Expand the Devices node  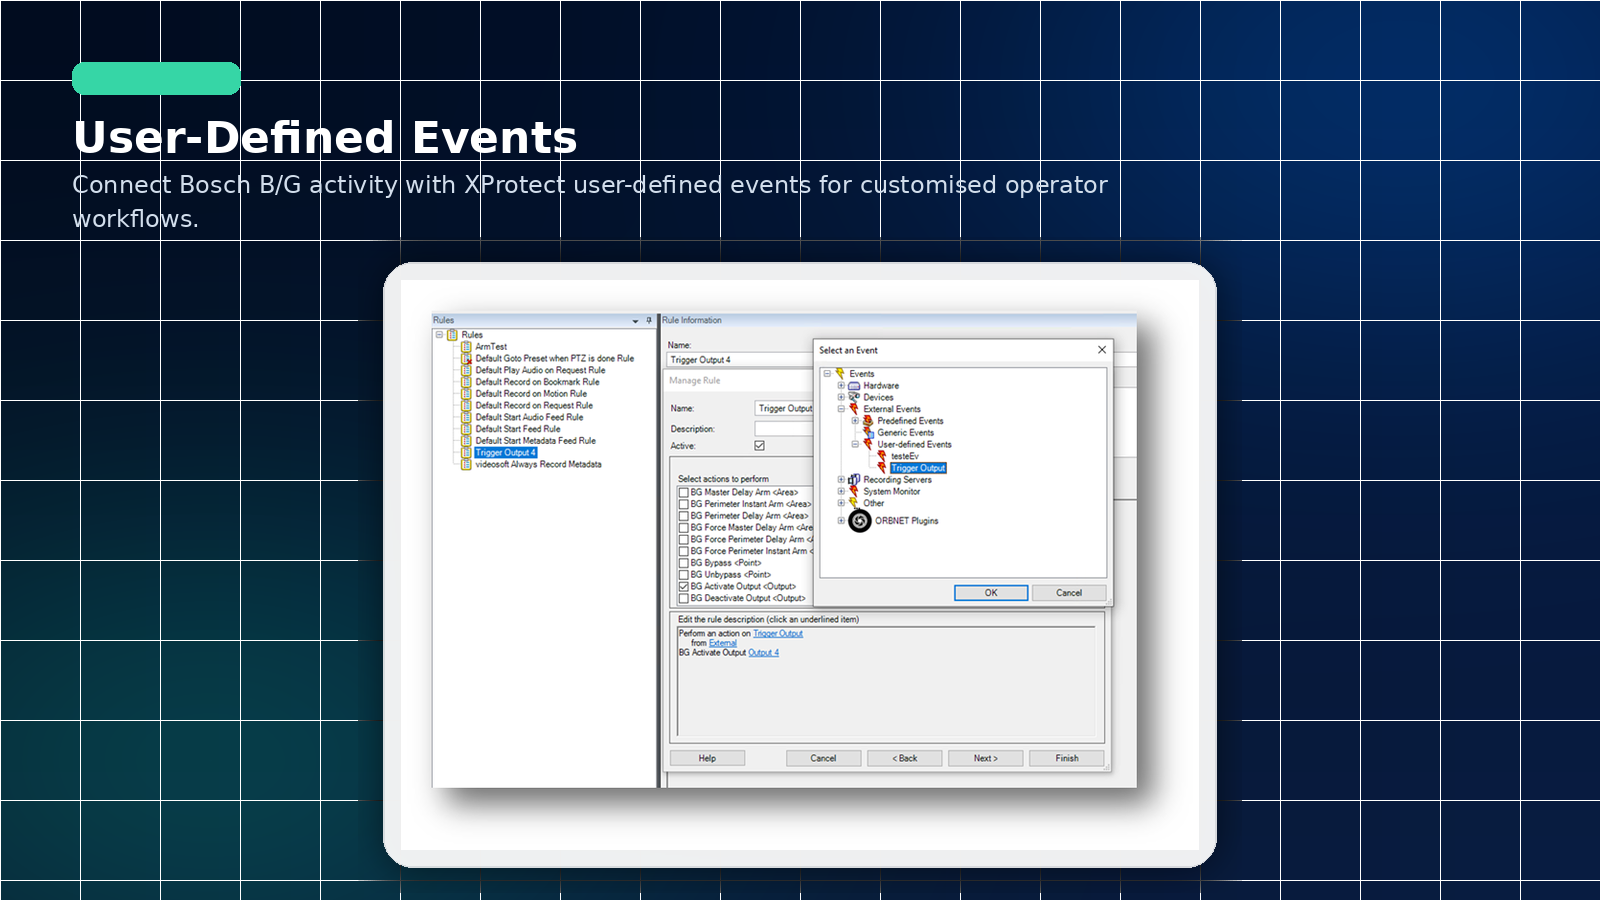point(841,397)
